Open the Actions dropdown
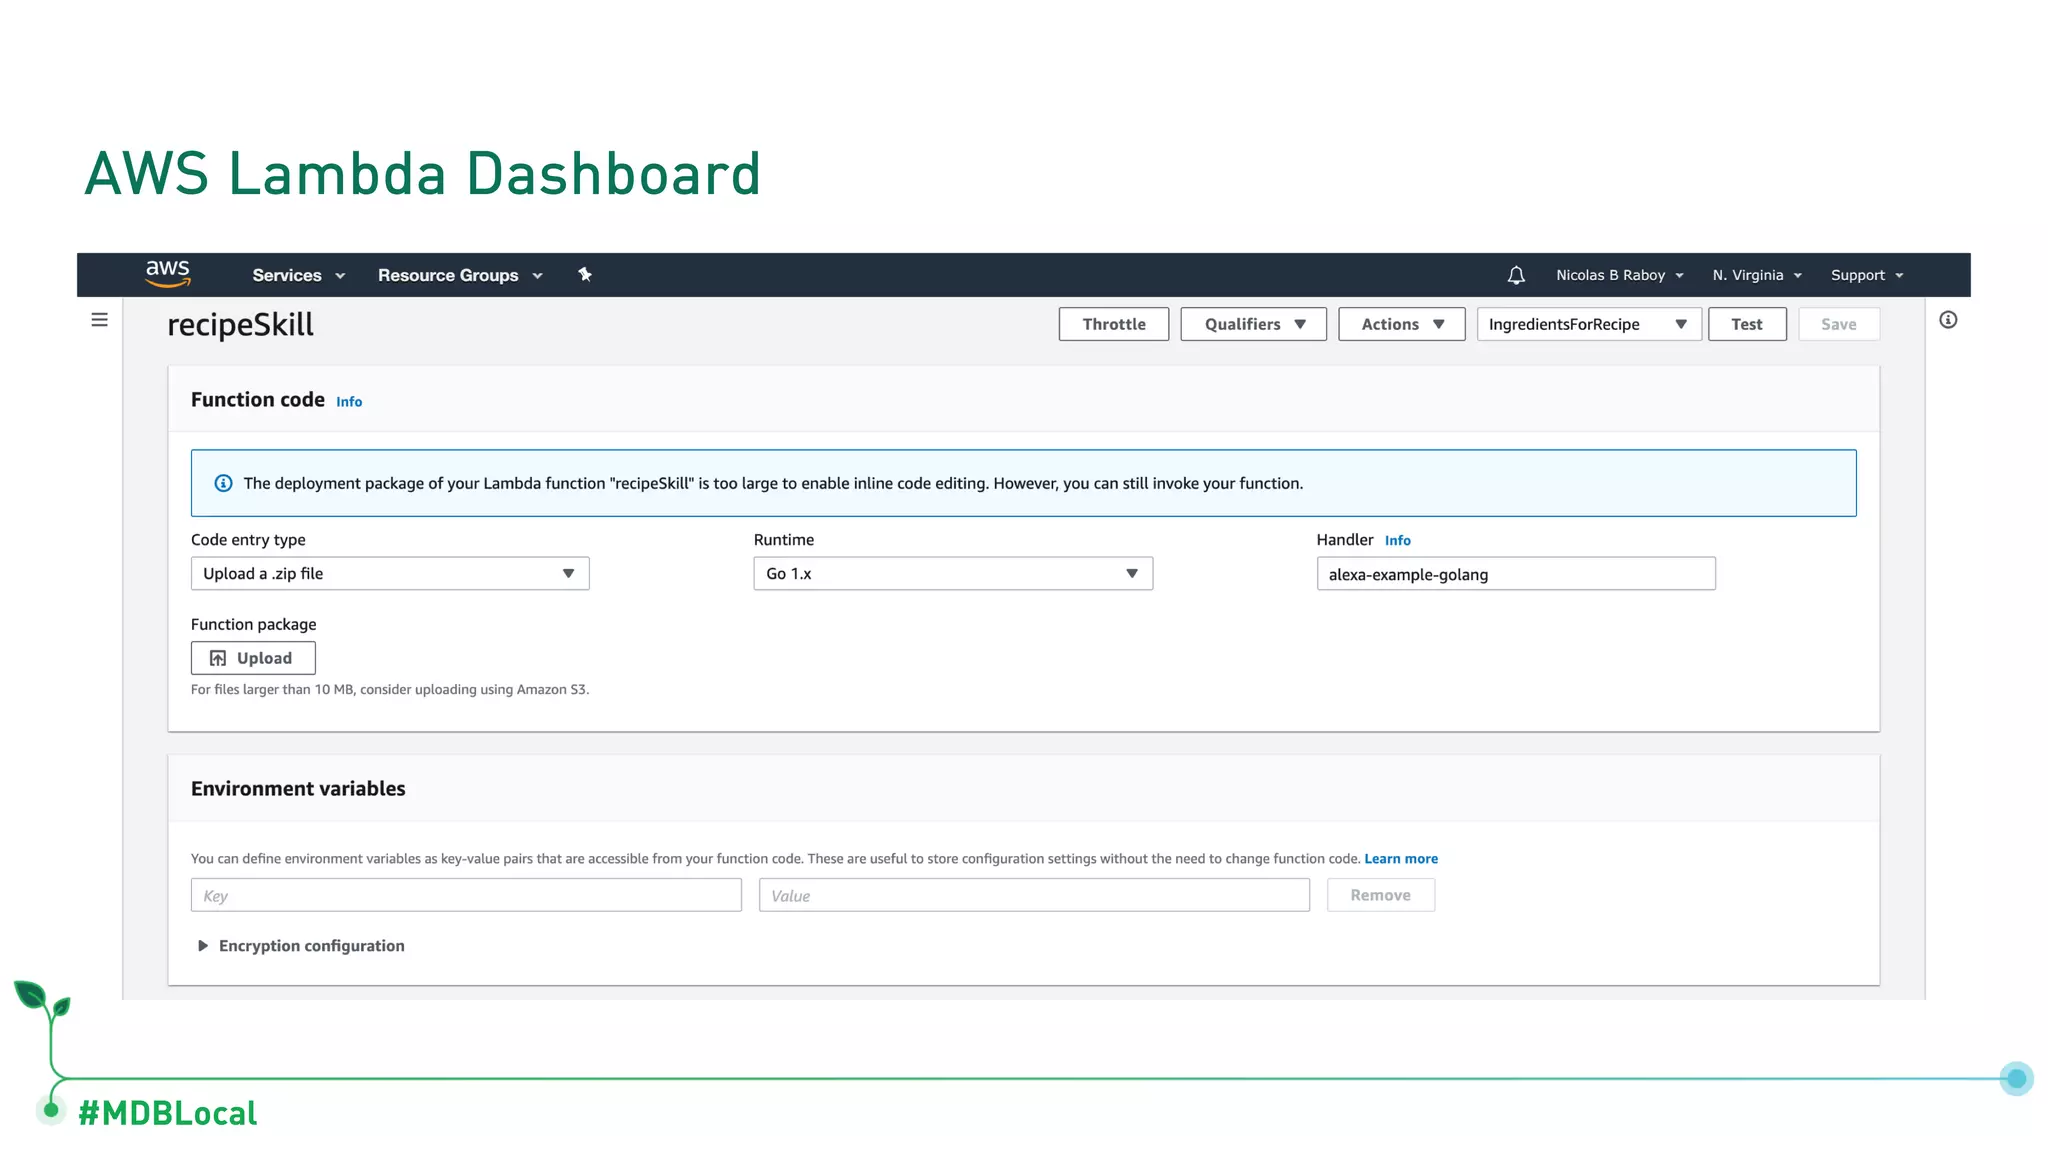This screenshot has height=1152, width=2048. coord(1402,324)
